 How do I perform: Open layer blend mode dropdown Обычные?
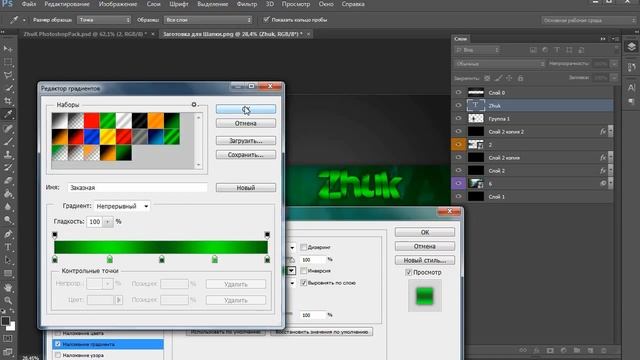coord(500,64)
